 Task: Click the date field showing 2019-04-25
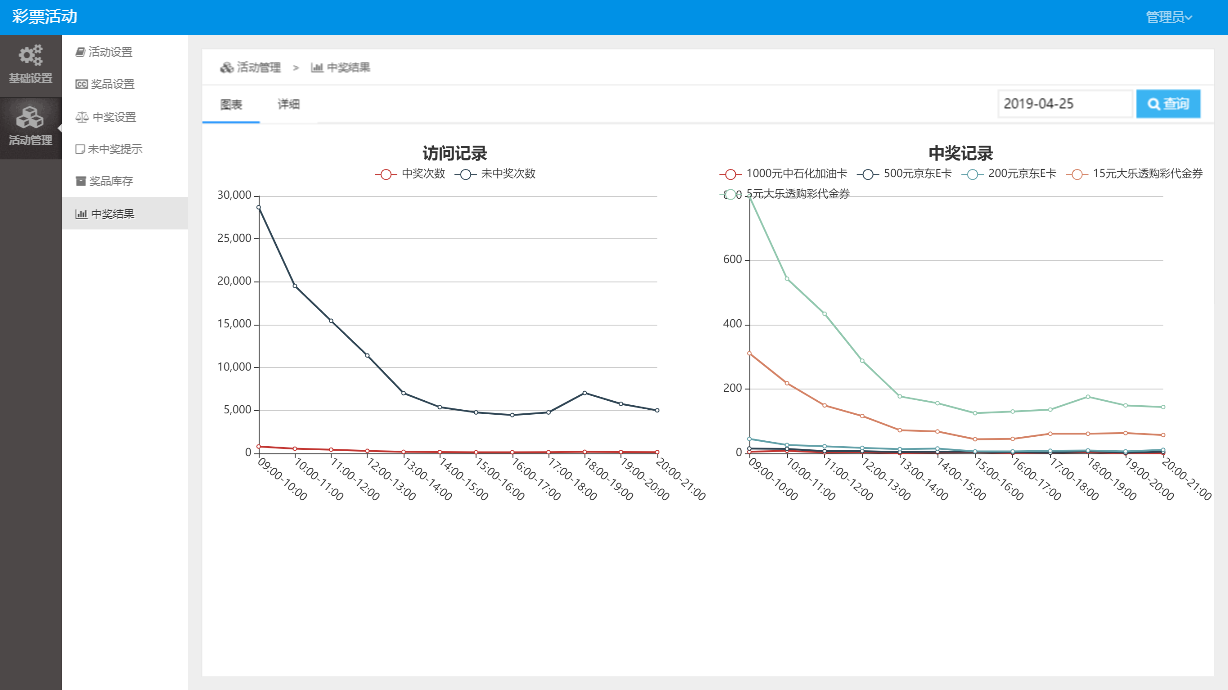[1064, 104]
